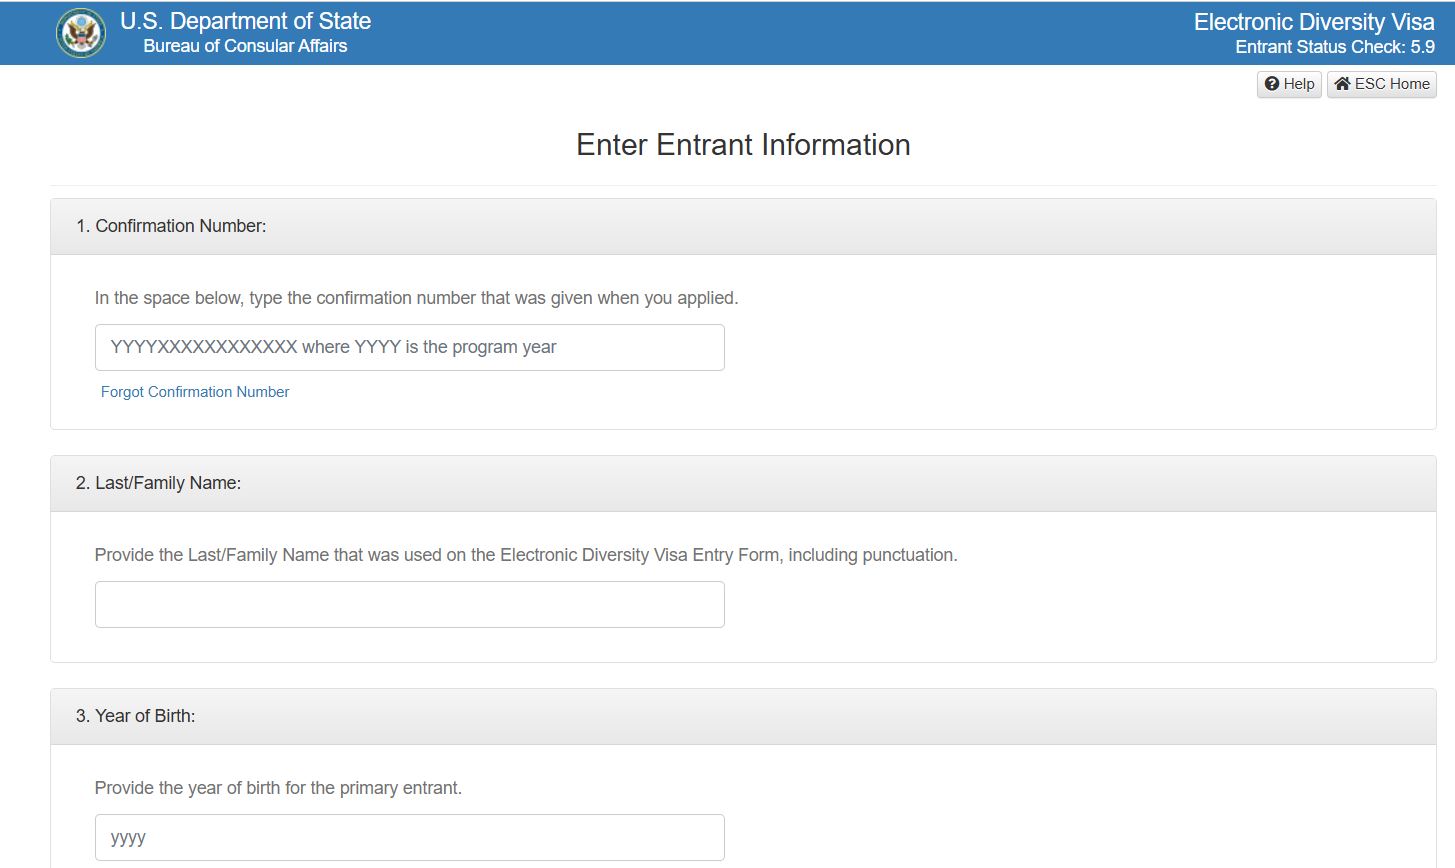
Task: Click the Enter Entrant Information heading
Action: pos(743,145)
